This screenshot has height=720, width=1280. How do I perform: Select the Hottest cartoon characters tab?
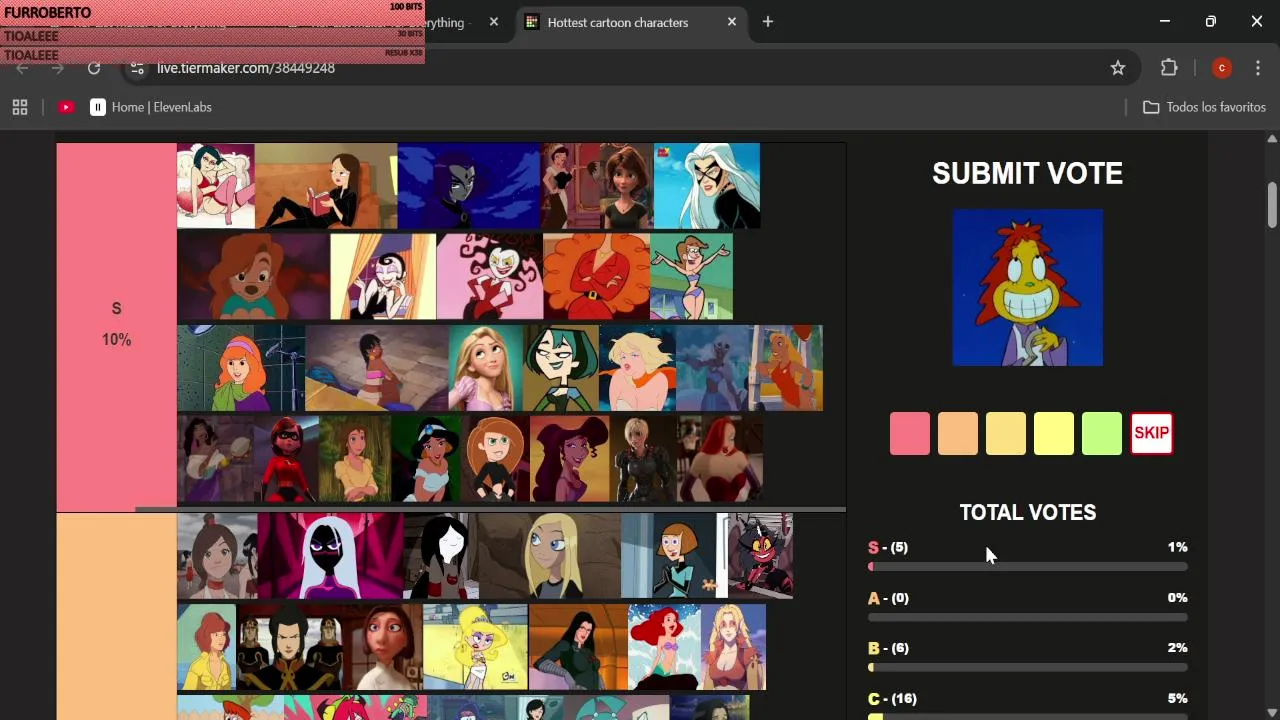[631, 22]
